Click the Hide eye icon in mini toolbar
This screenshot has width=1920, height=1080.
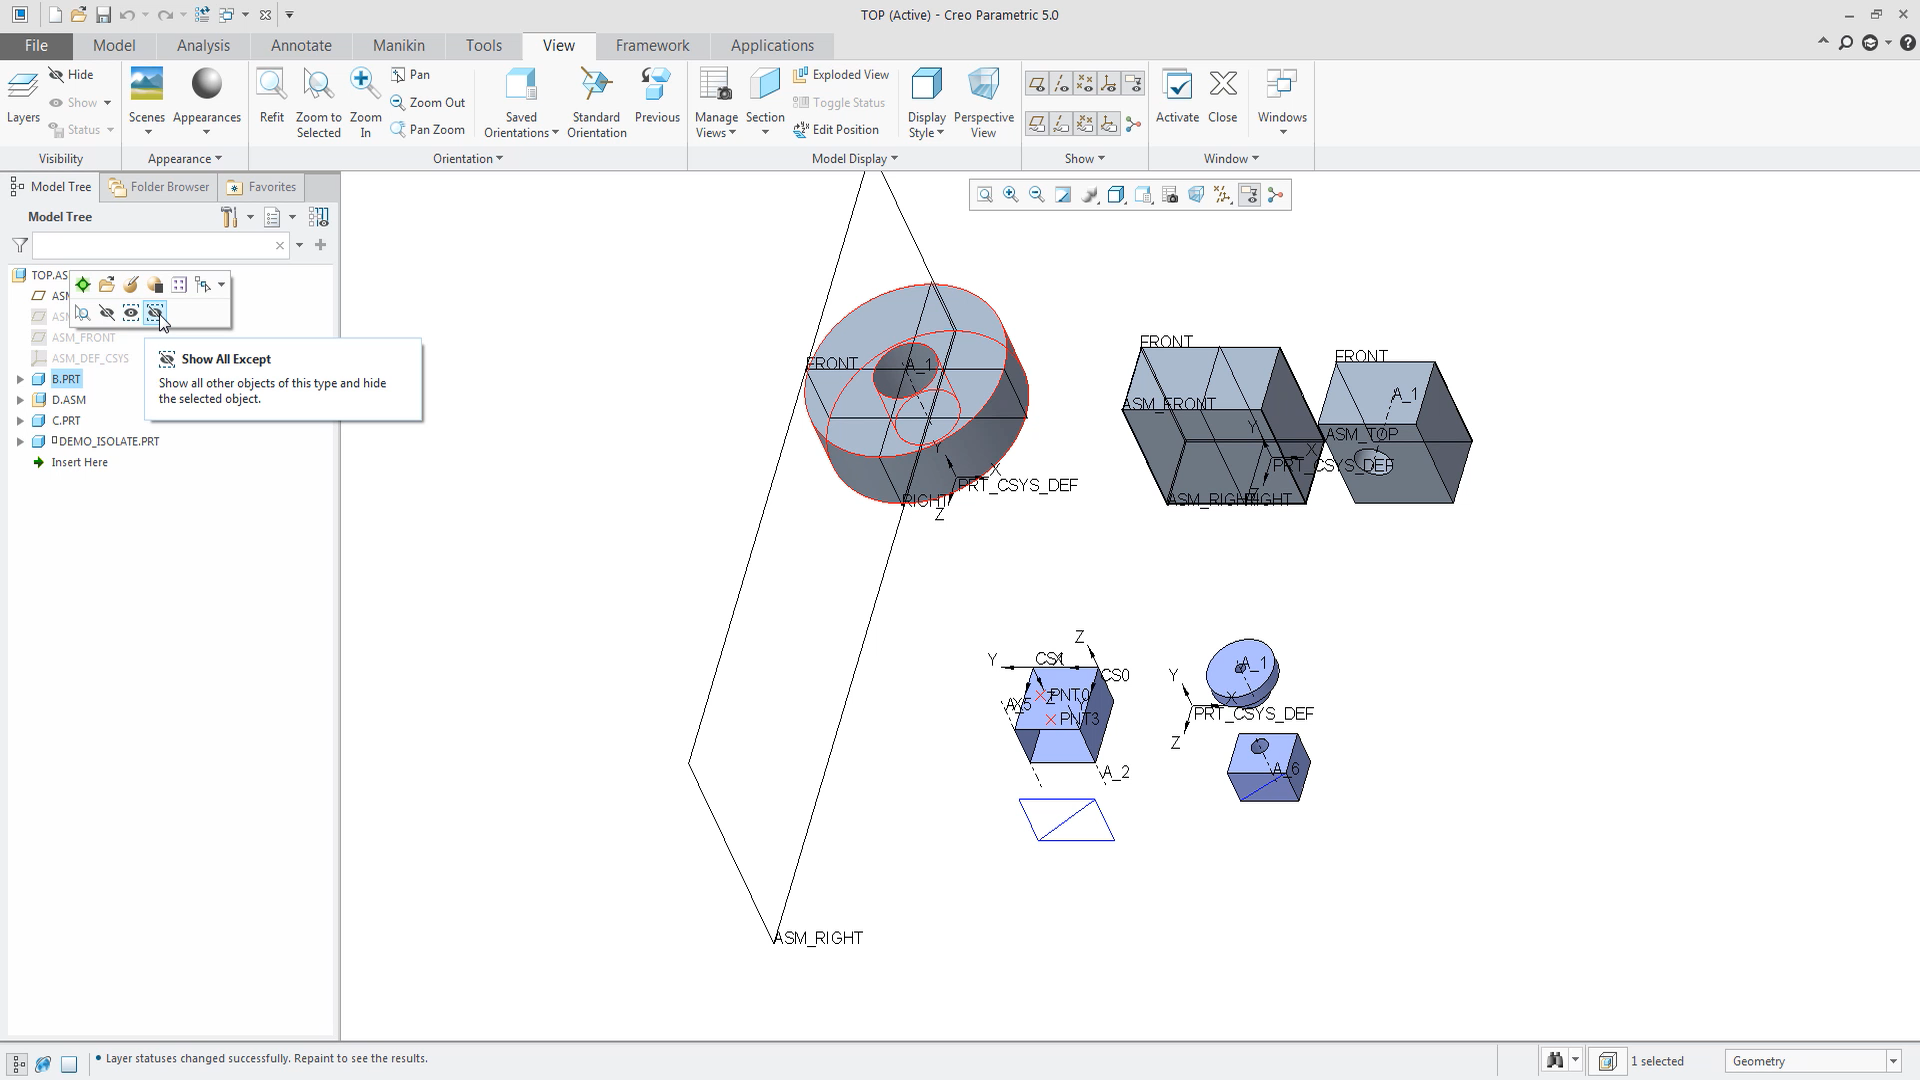(x=107, y=313)
